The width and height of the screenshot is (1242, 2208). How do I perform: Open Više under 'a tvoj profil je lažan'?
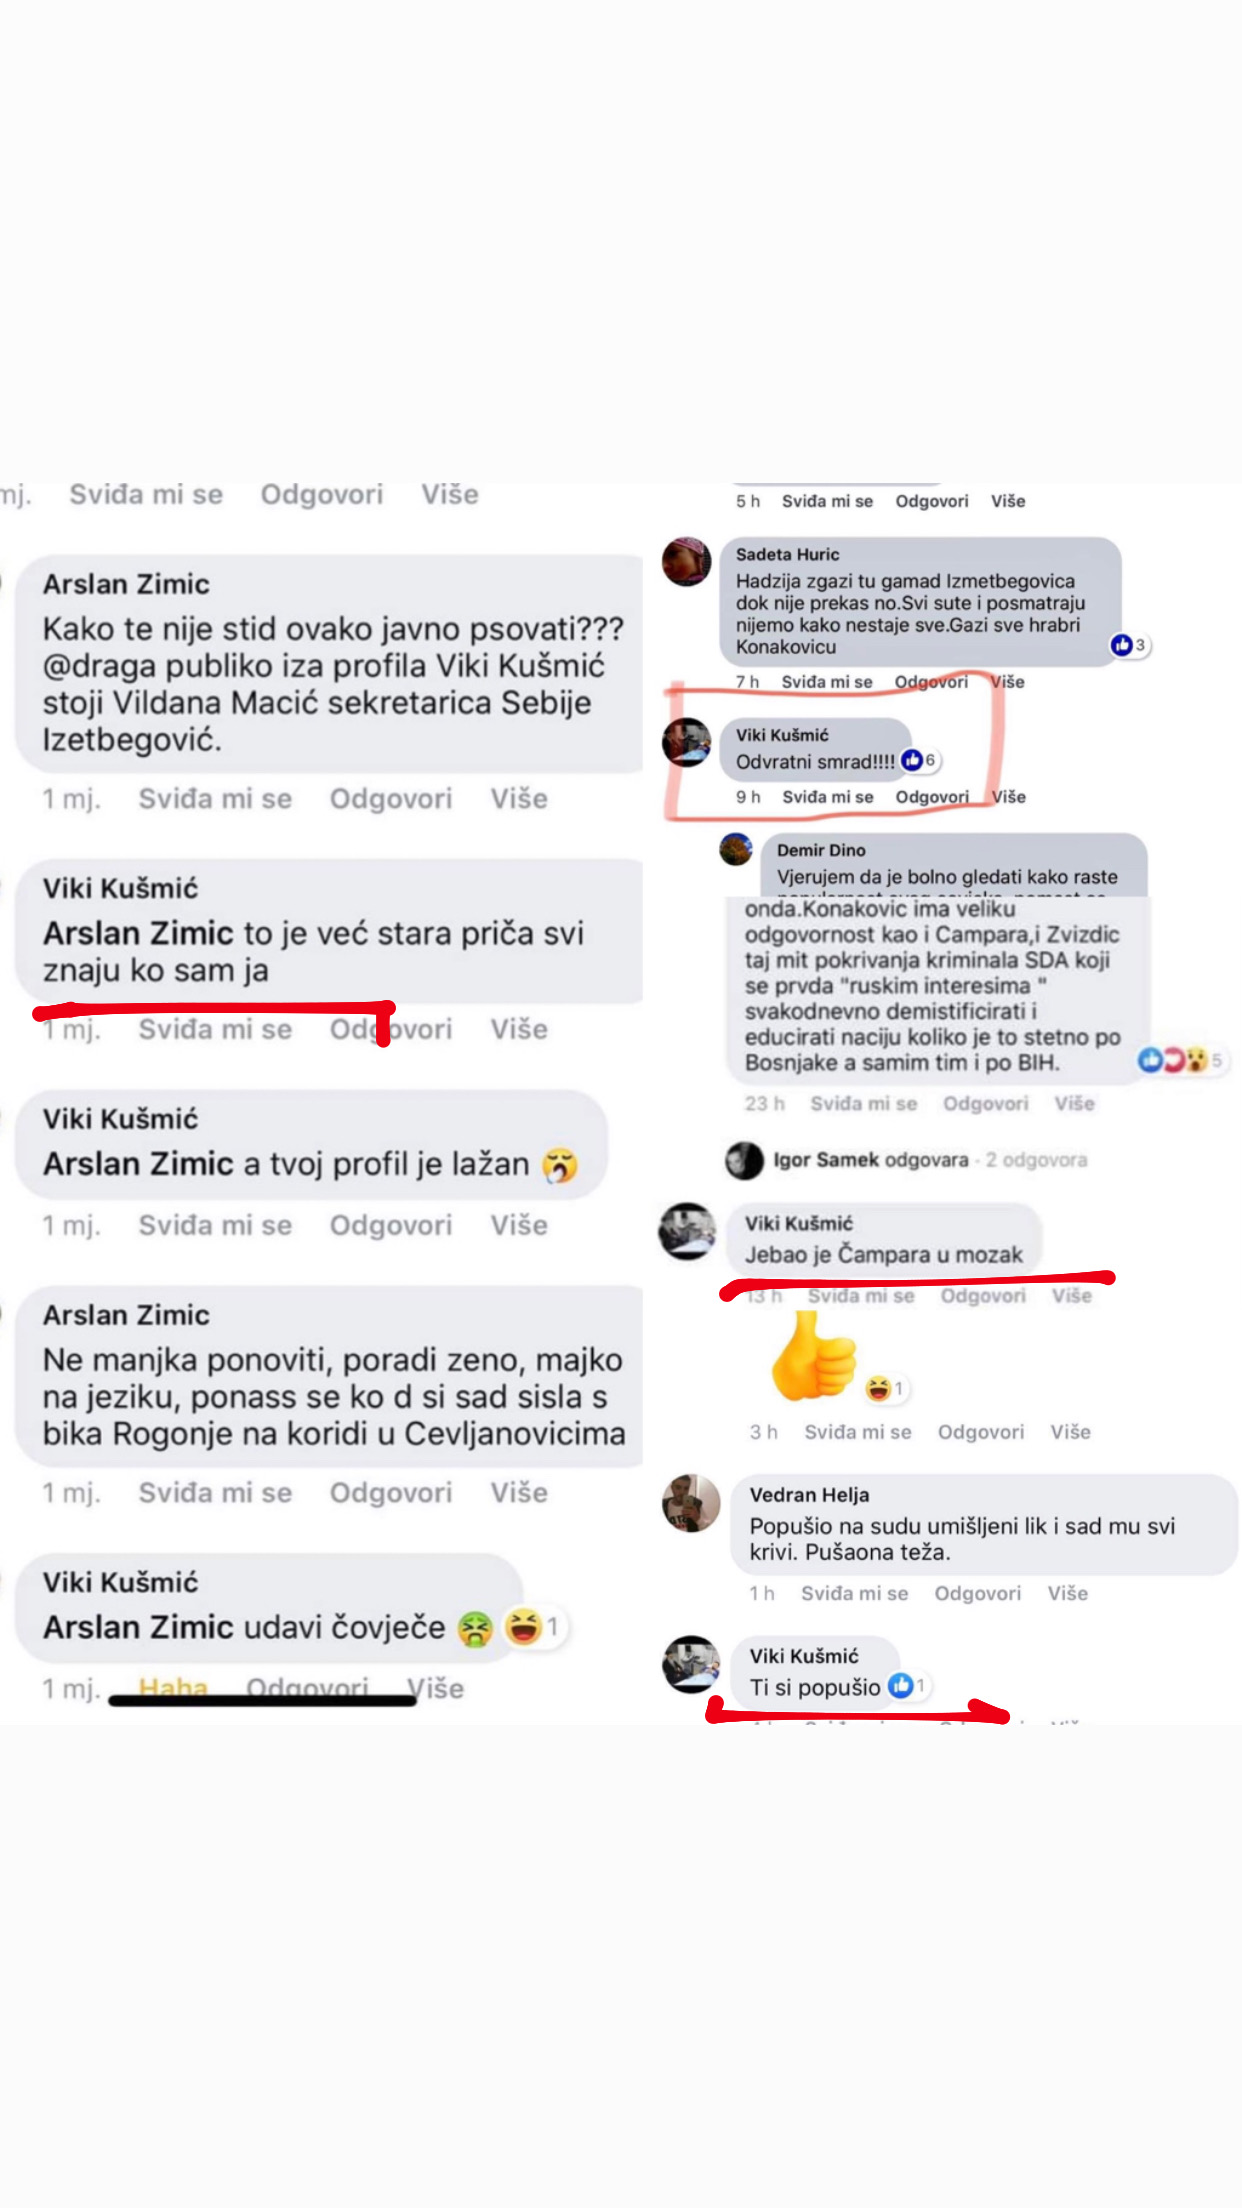tap(519, 1225)
